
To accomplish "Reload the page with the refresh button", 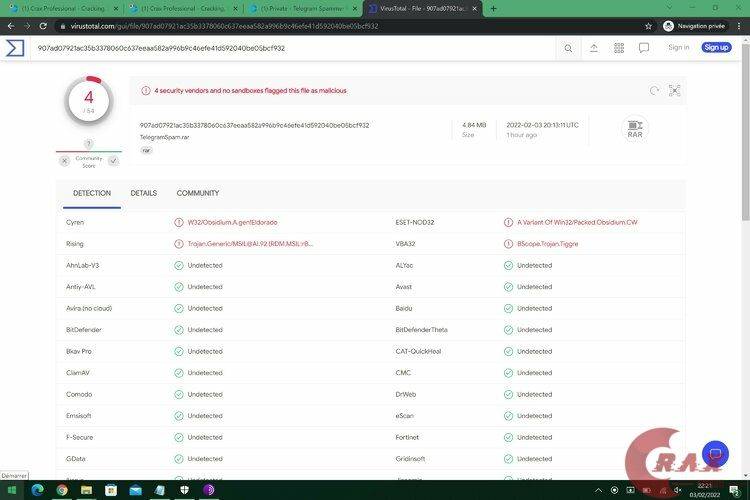I will [x=43, y=26].
